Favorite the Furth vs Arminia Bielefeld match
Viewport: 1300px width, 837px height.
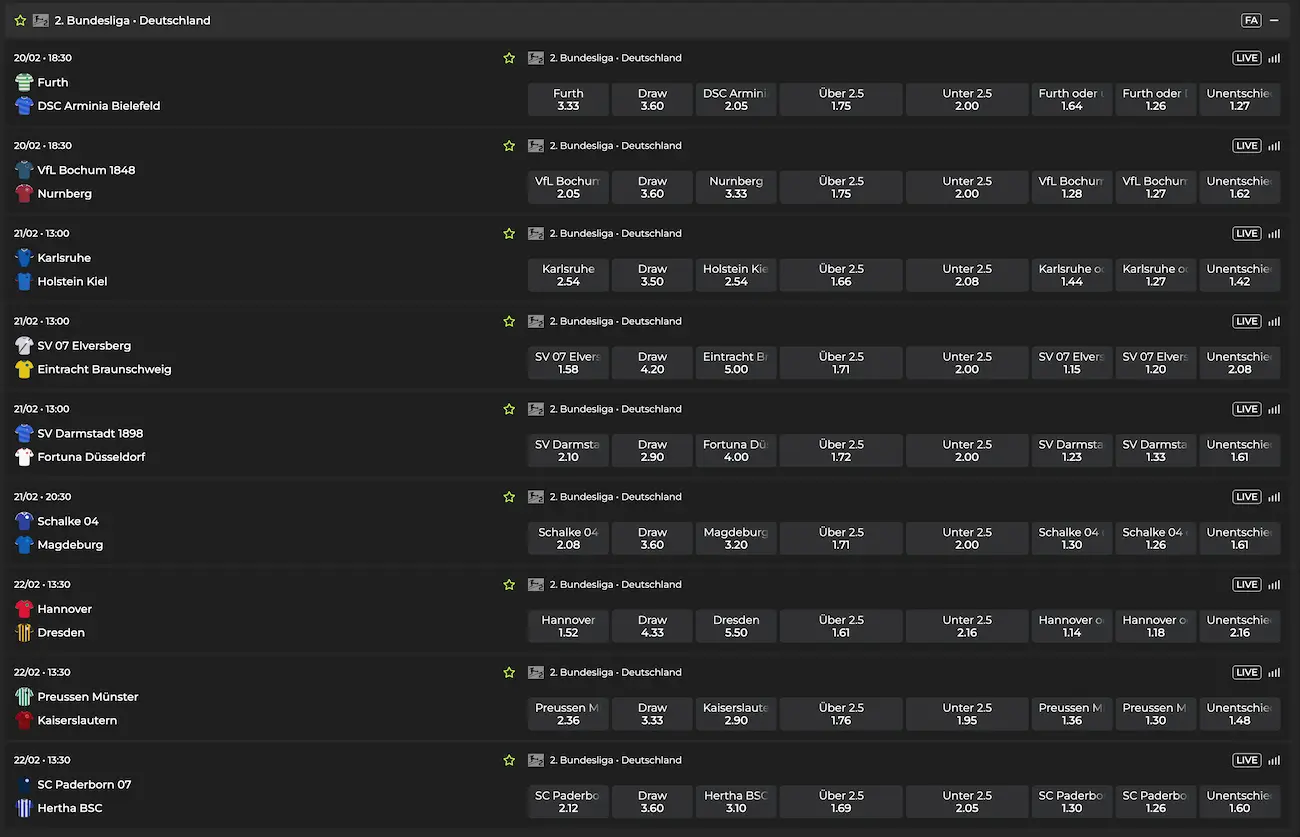click(x=509, y=58)
